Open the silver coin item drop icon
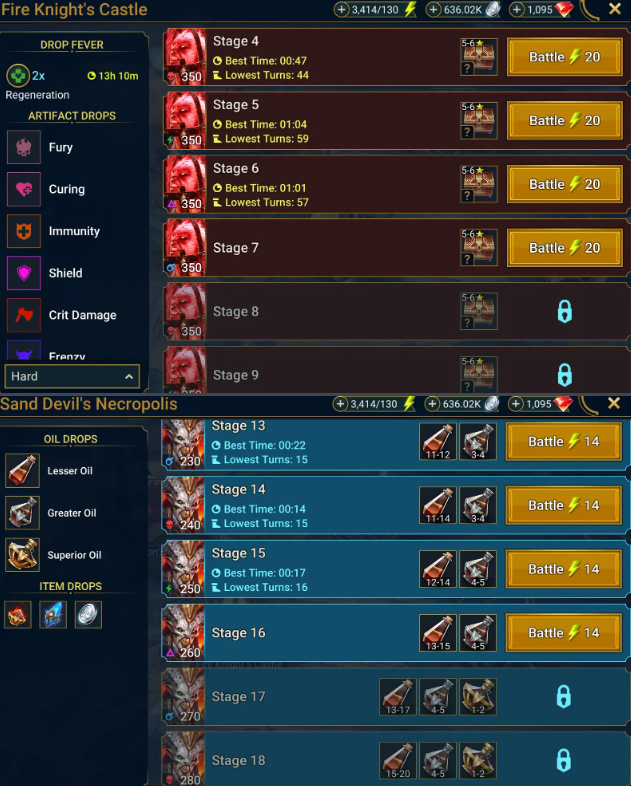 pos(88,615)
